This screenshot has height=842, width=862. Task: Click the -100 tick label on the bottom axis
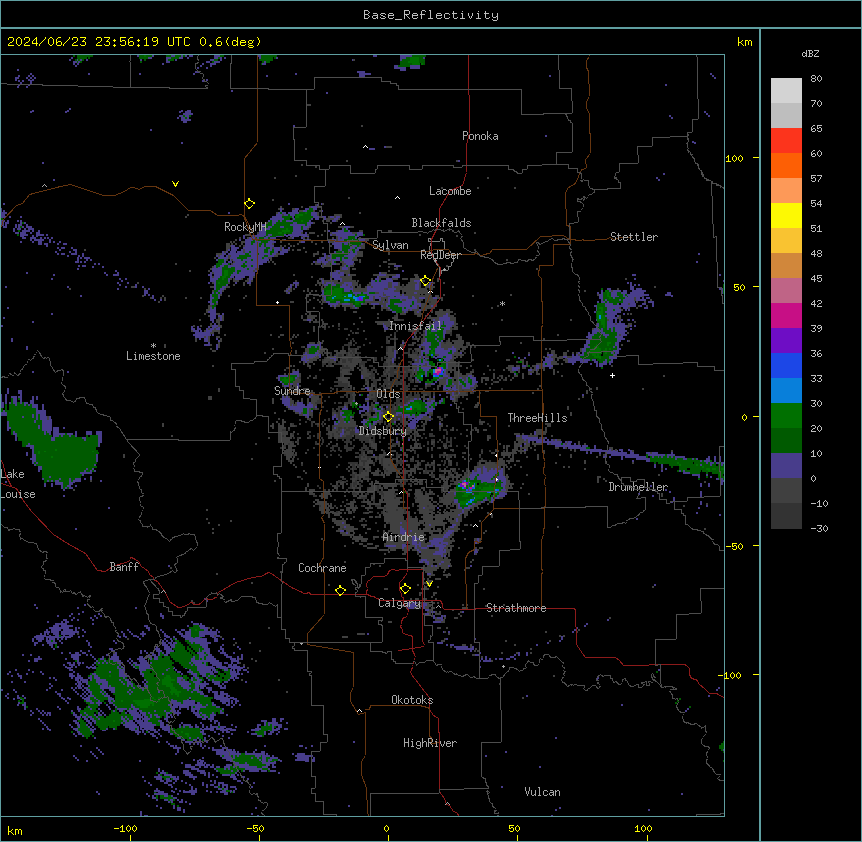[125, 828]
